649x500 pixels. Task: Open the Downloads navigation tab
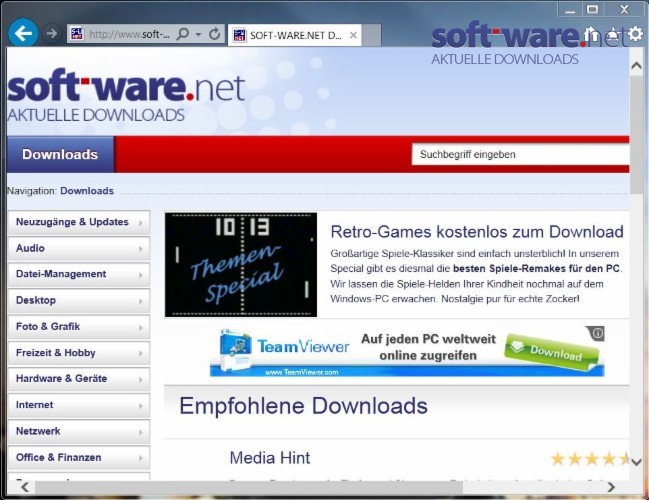[60, 154]
